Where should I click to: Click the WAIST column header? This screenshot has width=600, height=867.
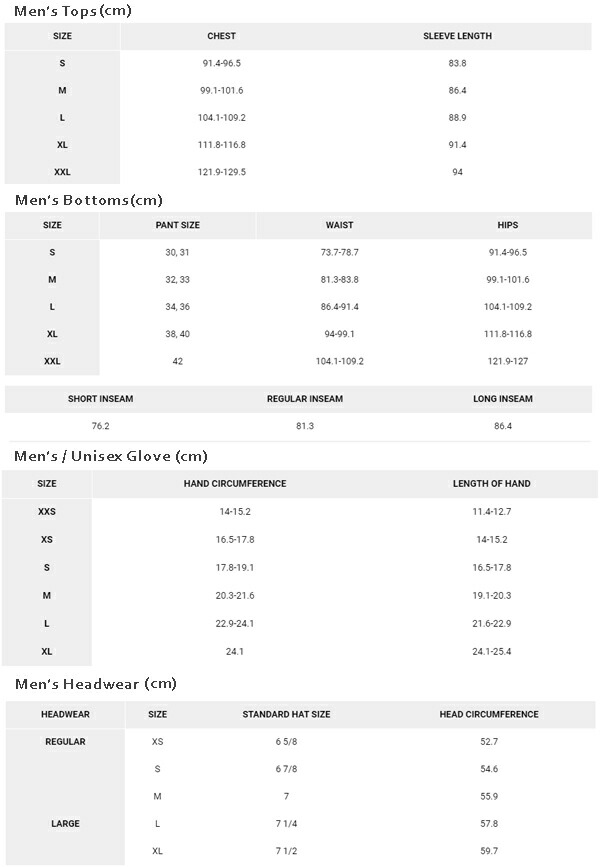pos(339,225)
